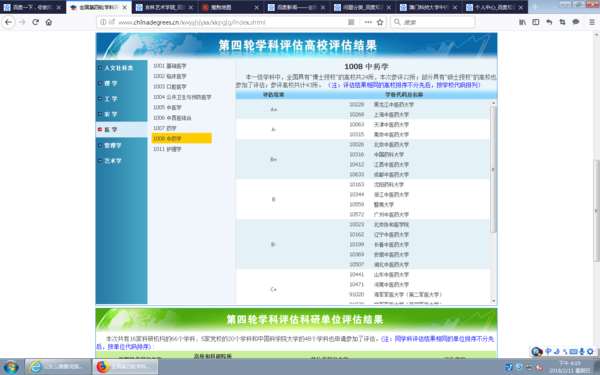
Task: Switch to the Internet Explorer taskbar button
Action: [x=58, y=367]
